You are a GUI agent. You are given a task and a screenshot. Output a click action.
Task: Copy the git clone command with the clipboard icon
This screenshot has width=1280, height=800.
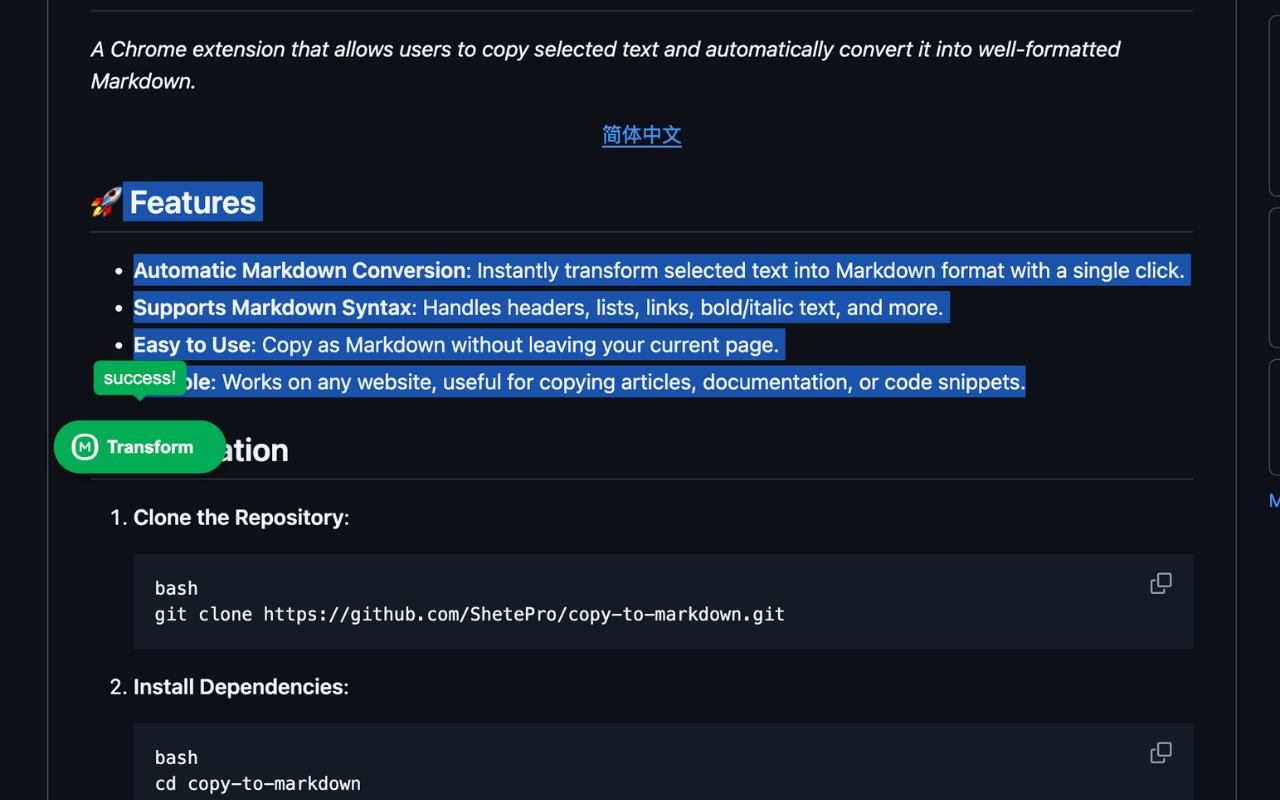point(1160,583)
